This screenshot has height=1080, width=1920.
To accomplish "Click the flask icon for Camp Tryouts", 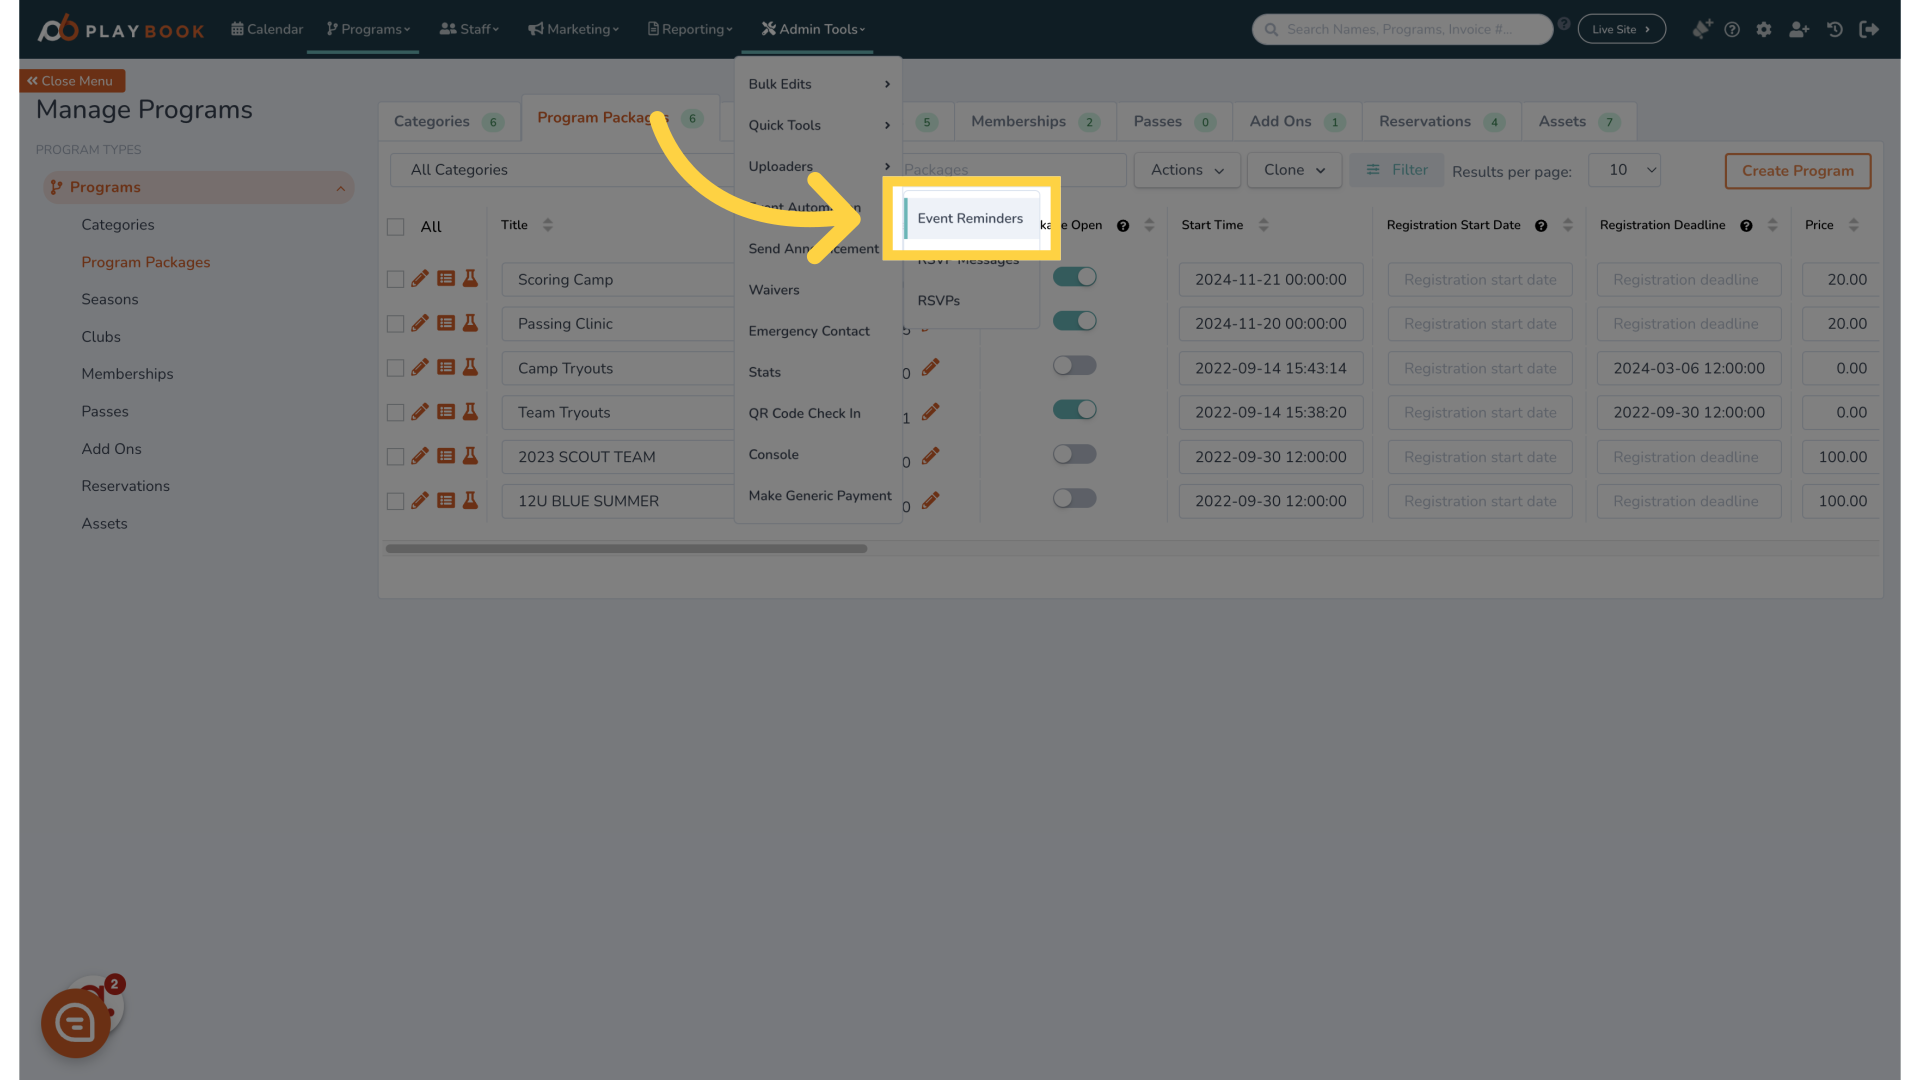I will coord(470,367).
